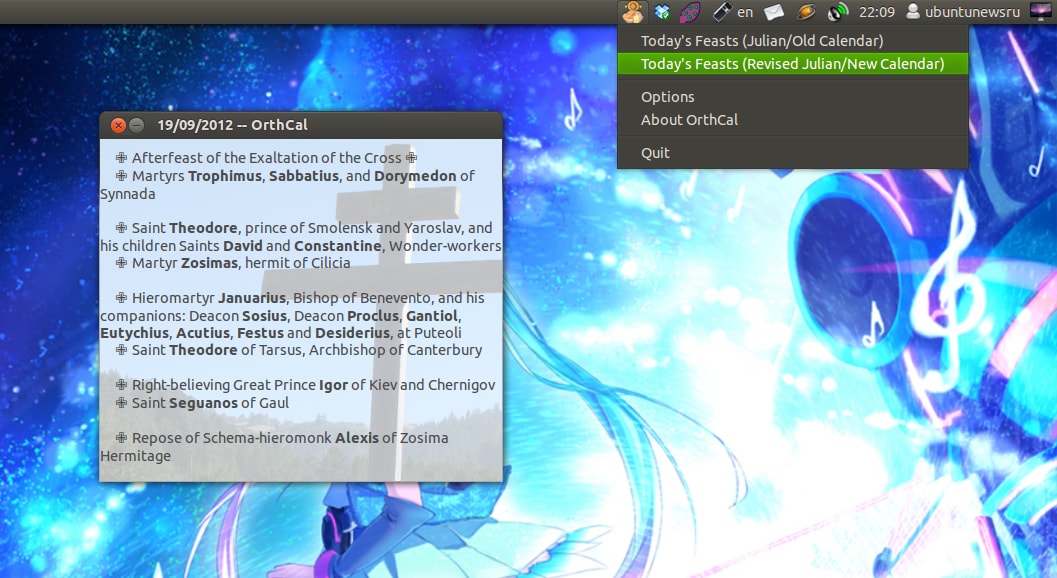Click the purple dotted tray icon
This screenshot has height=578, width=1057.
click(690, 11)
